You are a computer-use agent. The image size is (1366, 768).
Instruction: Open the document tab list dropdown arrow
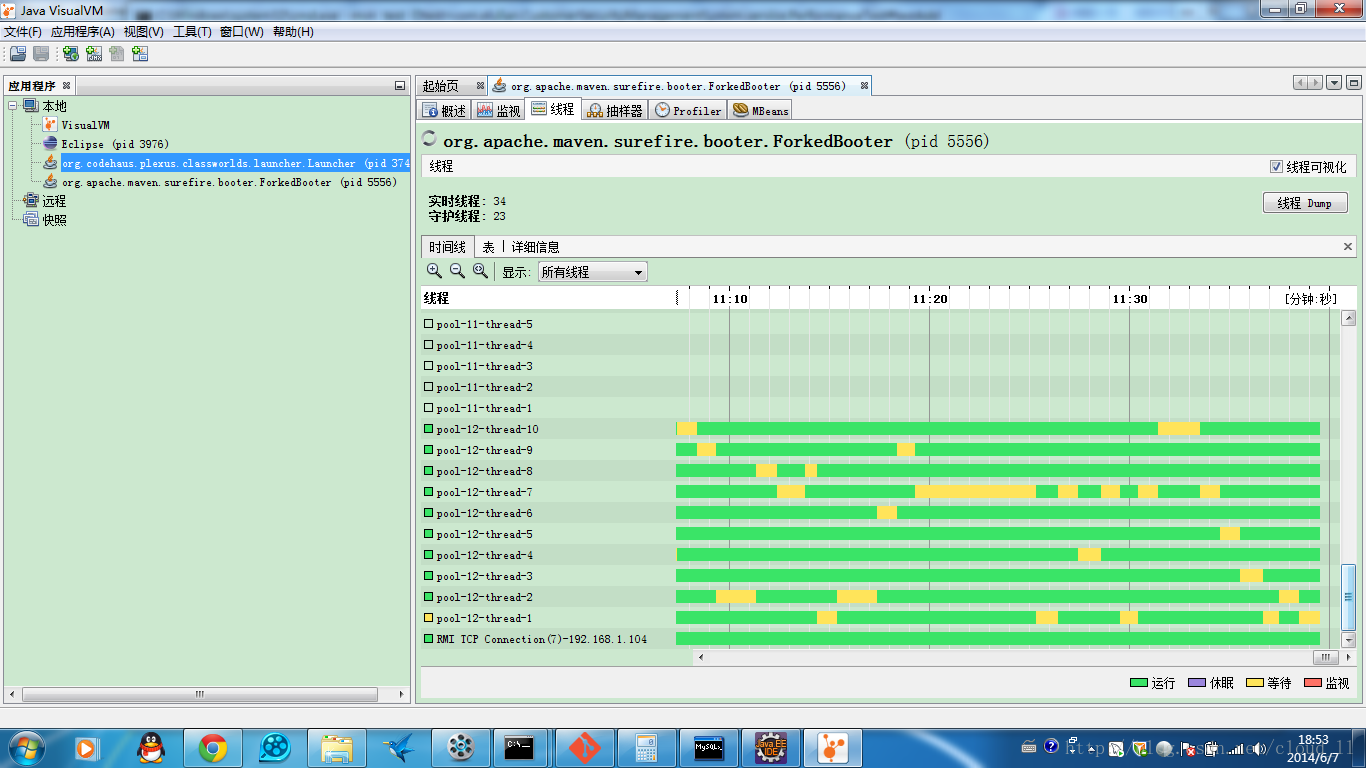pos(1334,83)
